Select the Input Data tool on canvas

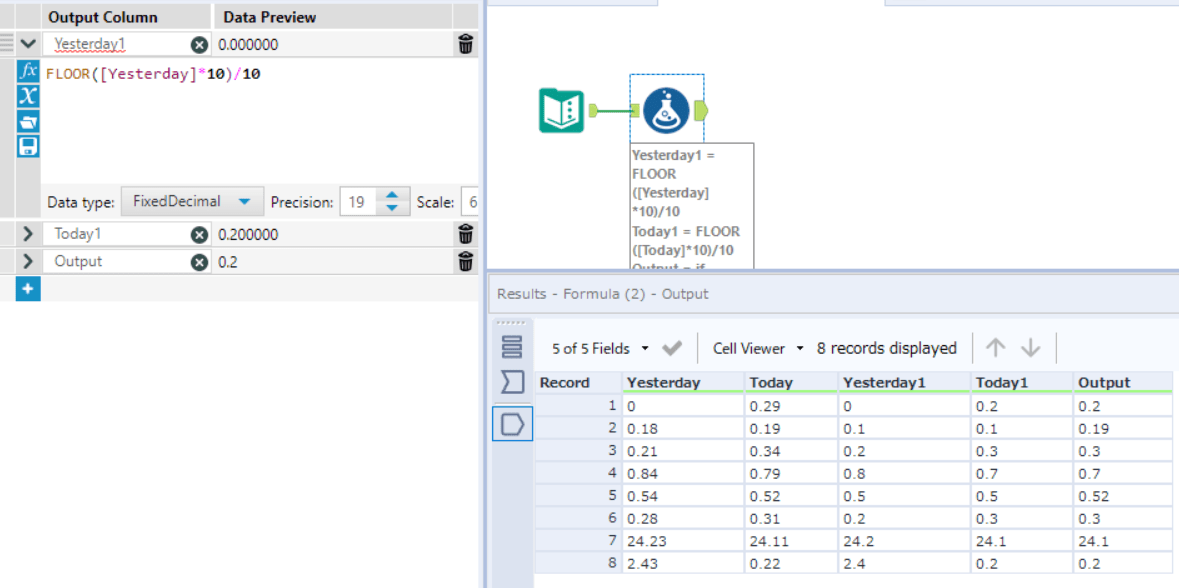(562, 110)
